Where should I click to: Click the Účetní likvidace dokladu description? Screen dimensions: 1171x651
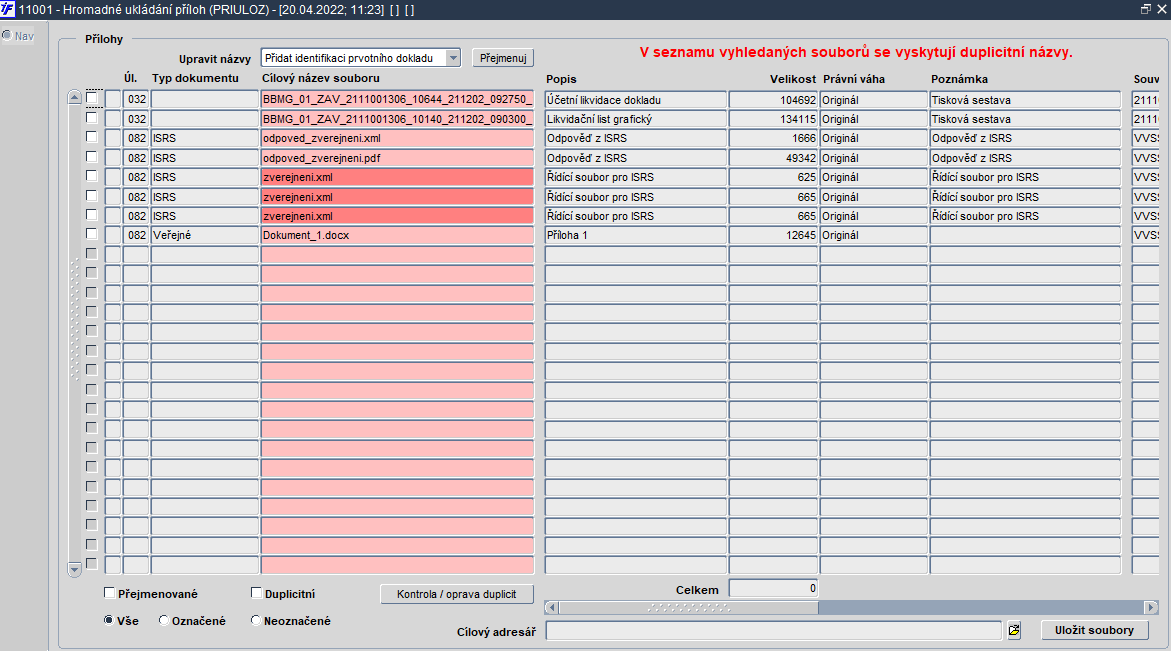tap(636, 99)
